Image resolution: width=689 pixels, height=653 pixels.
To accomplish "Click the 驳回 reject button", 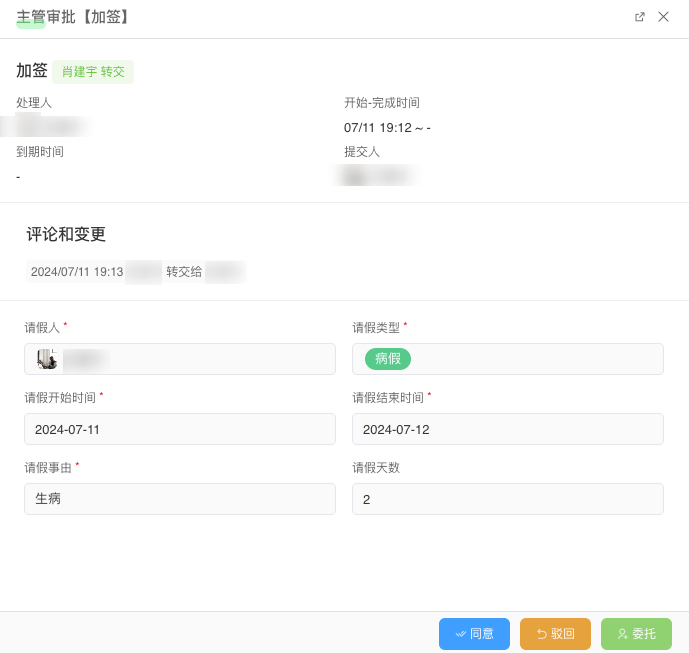I will tap(555, 634).
